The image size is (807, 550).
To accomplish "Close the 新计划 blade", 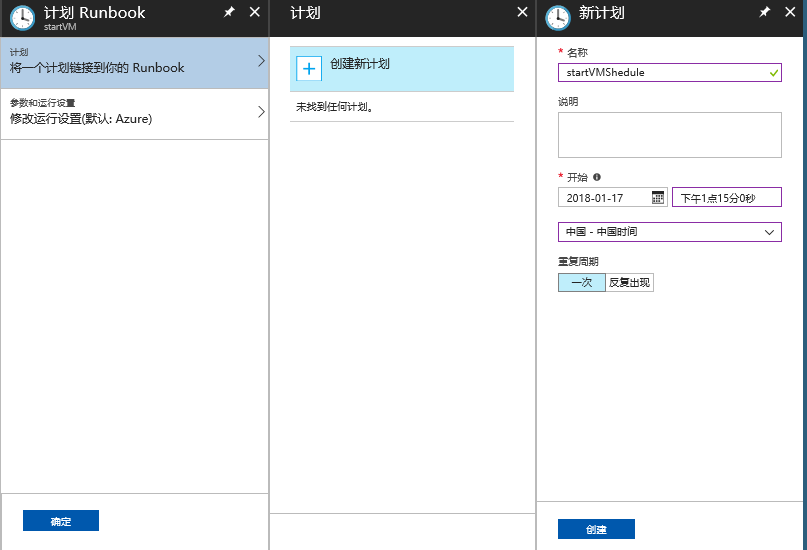I will 790,13.
